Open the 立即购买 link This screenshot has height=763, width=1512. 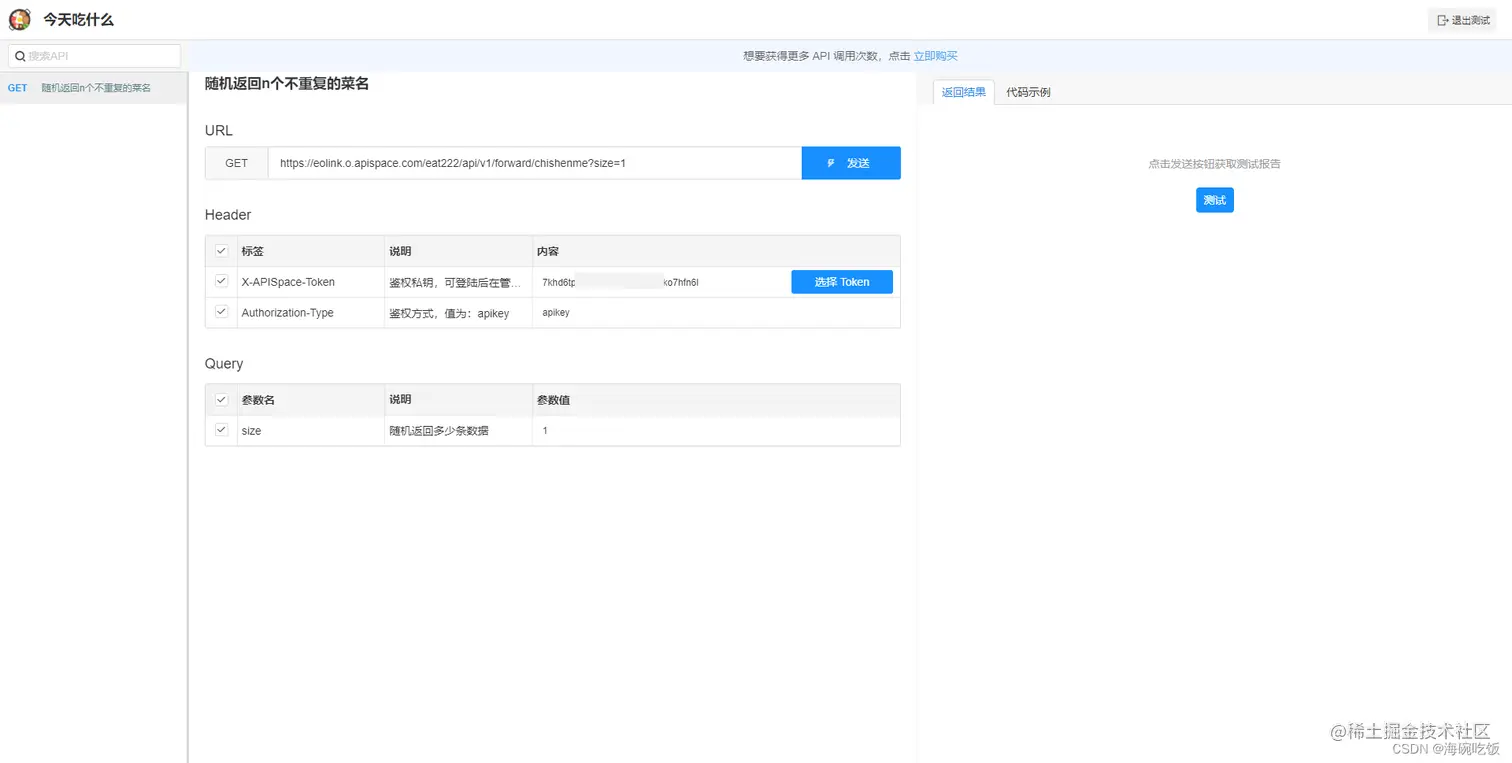(935, 55)
